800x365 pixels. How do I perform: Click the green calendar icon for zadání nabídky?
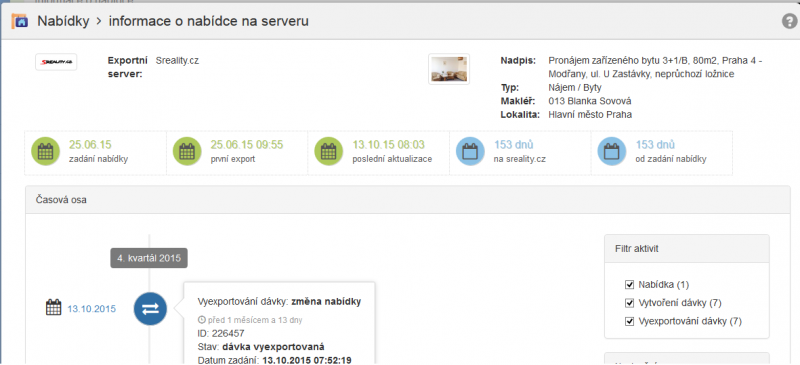[46, 152]
